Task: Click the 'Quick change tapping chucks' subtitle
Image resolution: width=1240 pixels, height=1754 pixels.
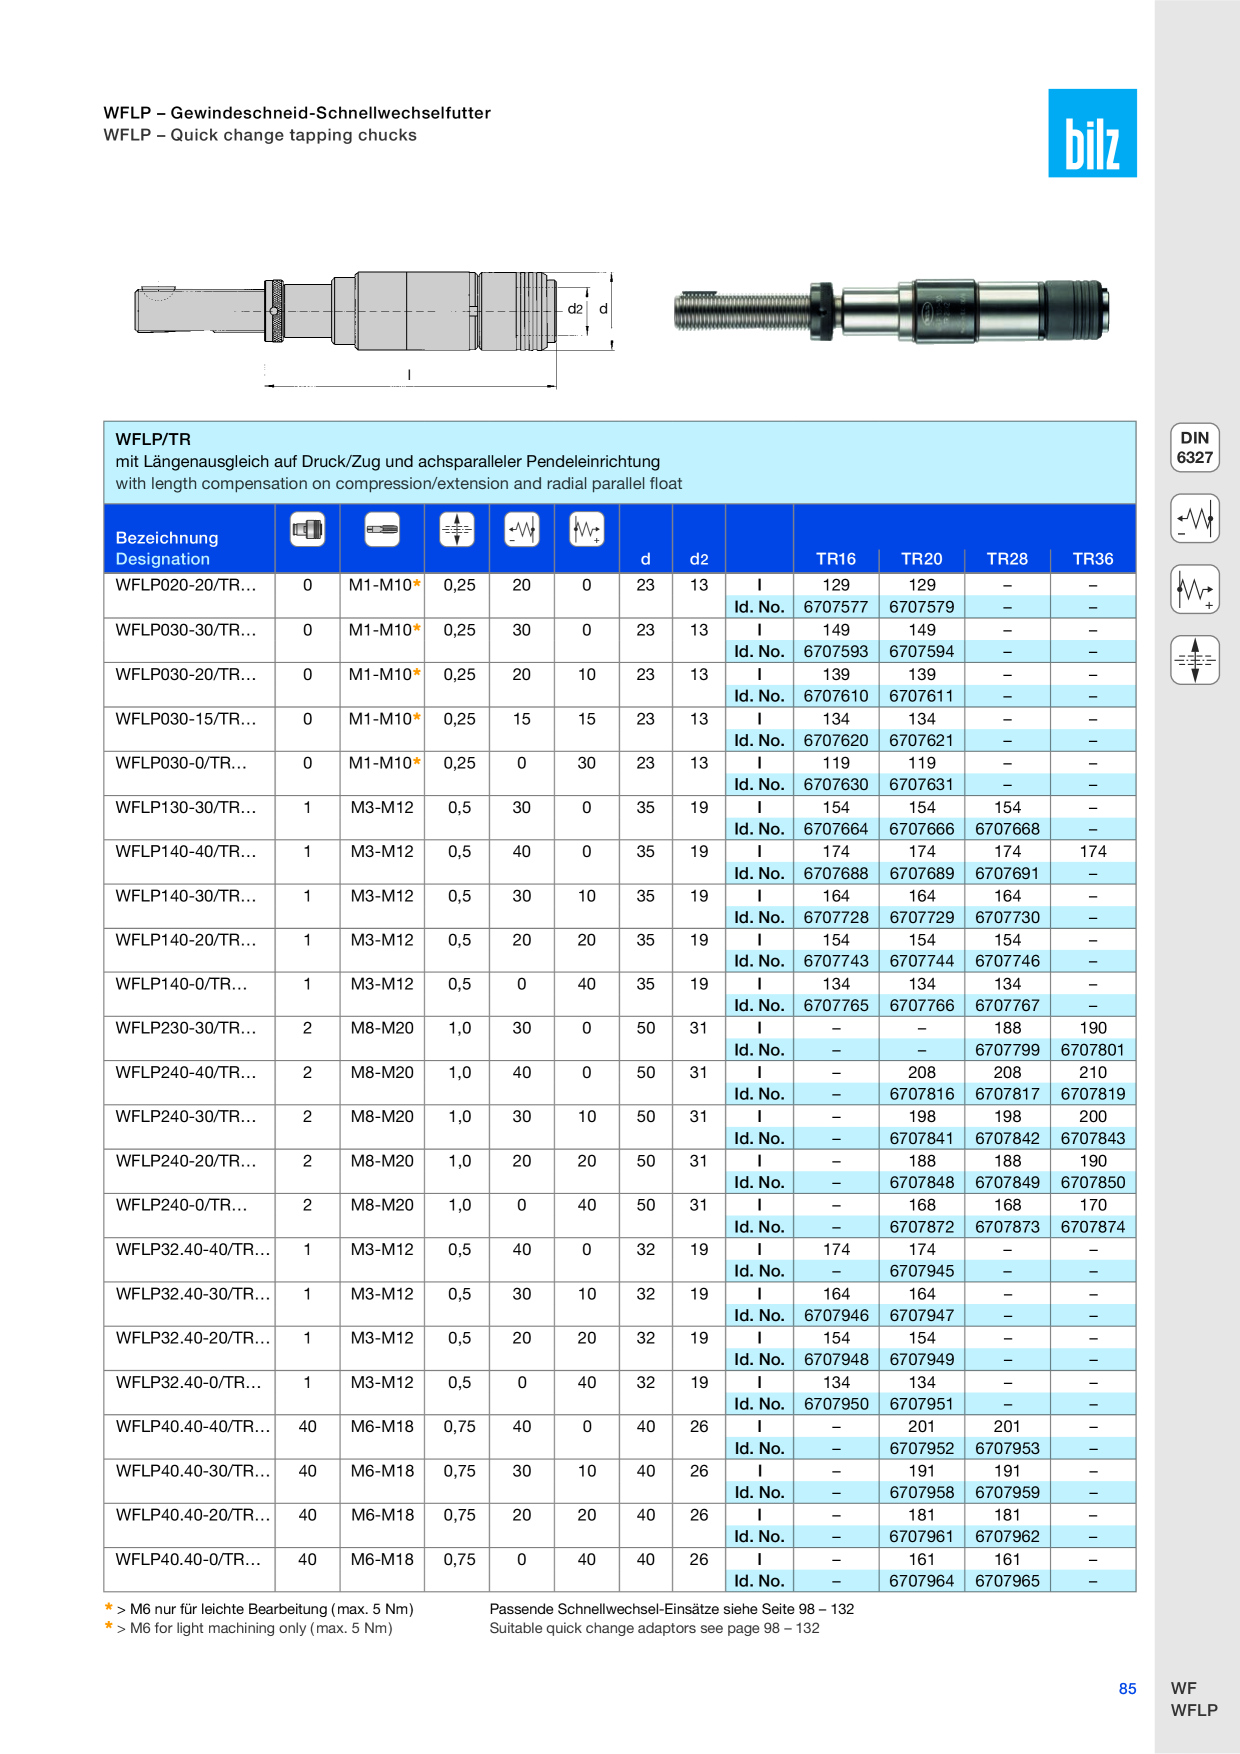Action: tap(294, 135)
